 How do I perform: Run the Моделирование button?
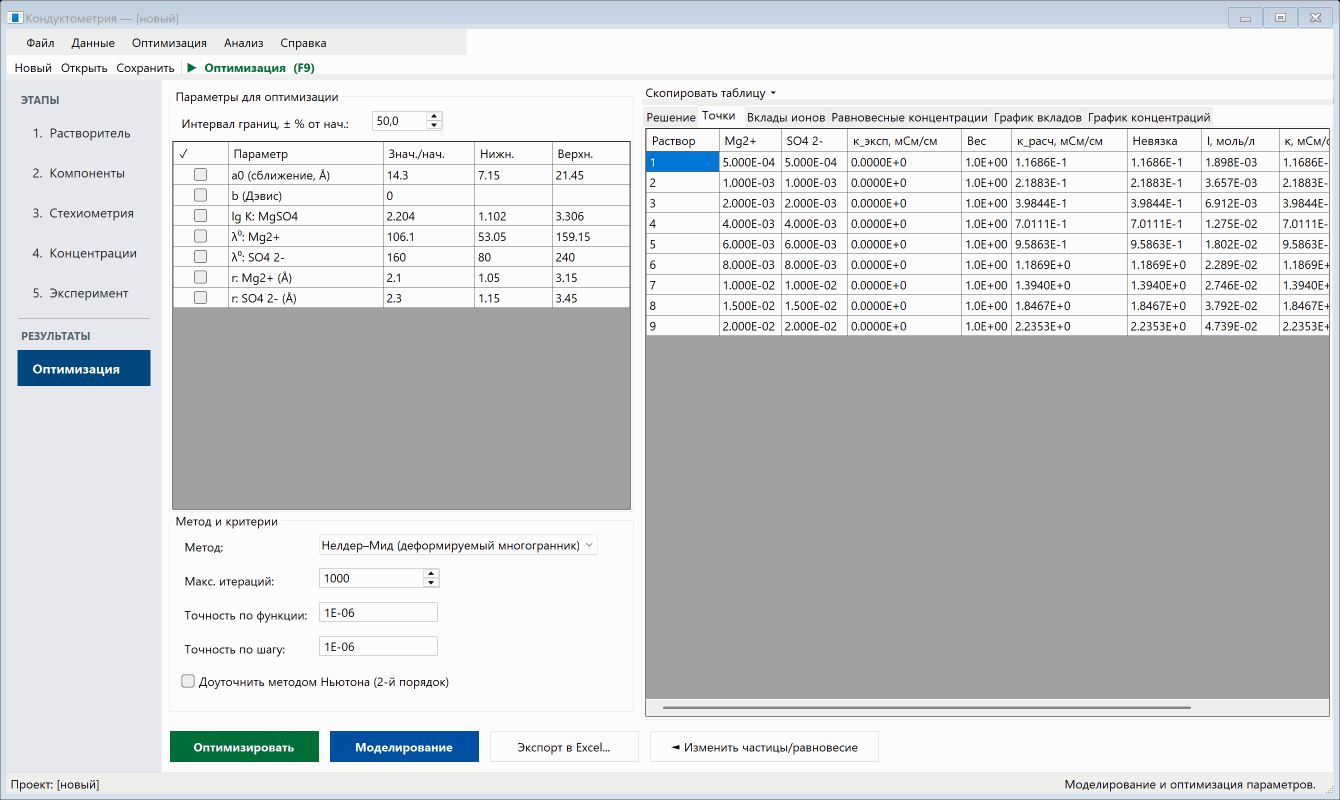[404, 747]
